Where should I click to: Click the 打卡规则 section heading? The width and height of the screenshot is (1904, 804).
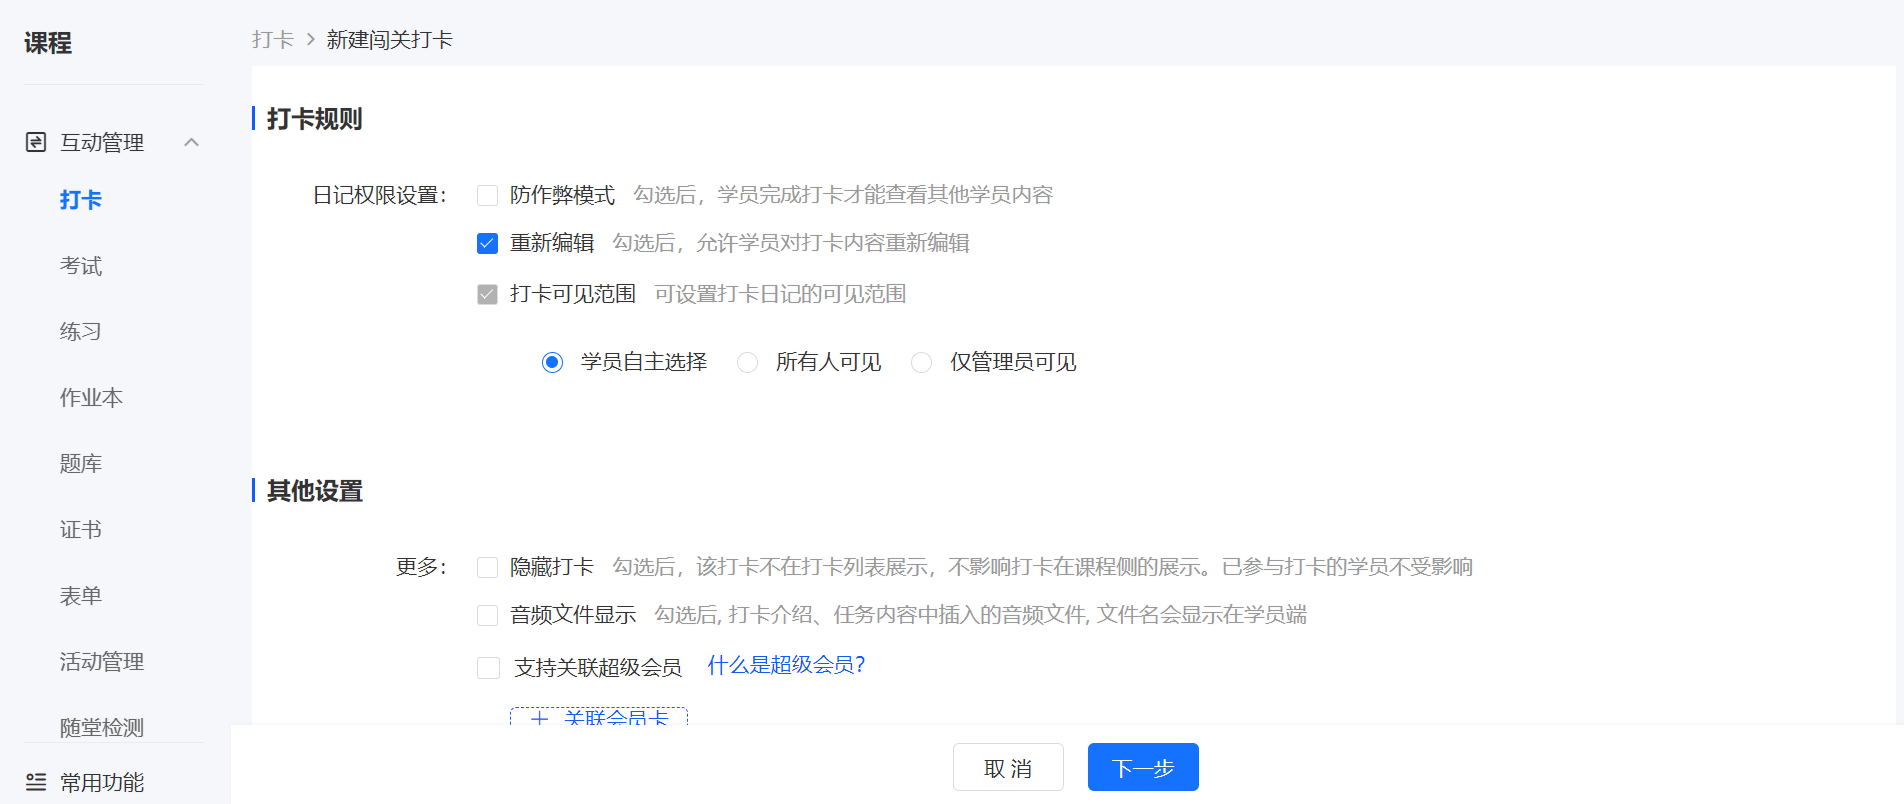[315, 119]
